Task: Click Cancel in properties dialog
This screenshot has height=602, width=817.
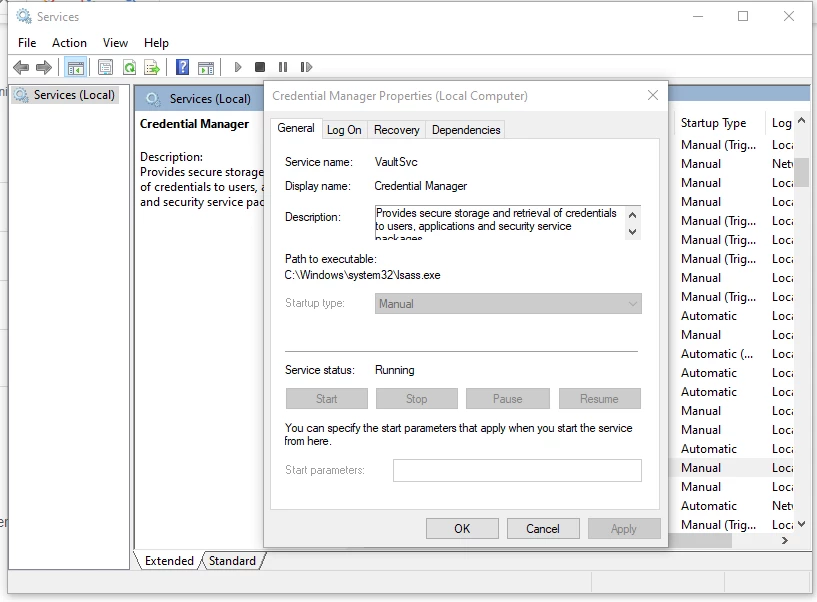Action: pyautogui.click(x=543, y=529)
